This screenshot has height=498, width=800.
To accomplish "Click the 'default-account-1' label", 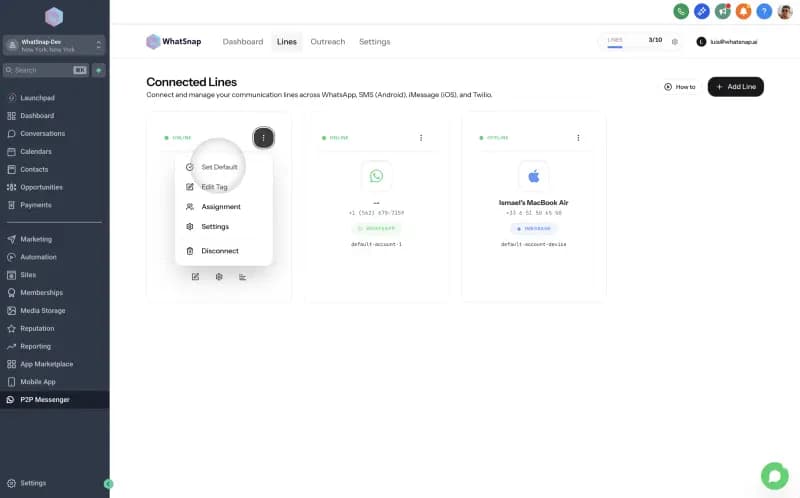I will [376, 244].
